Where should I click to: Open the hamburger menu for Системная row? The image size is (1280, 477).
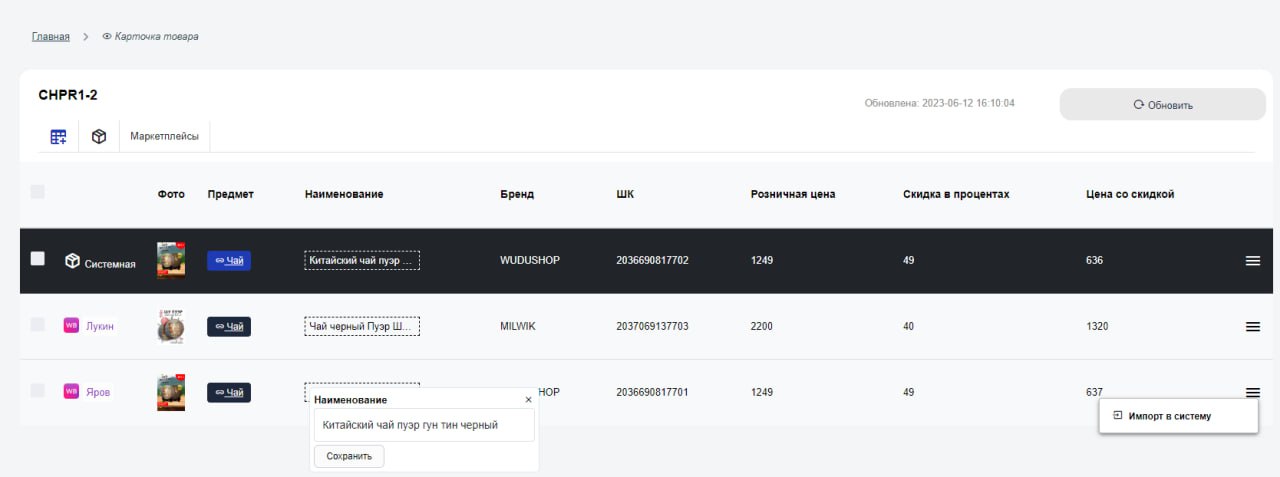click(1252, 261)
